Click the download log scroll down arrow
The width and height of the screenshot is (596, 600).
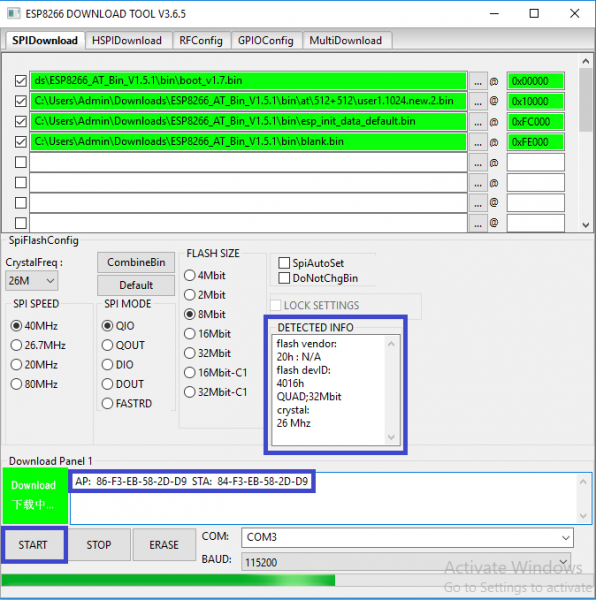583,515
